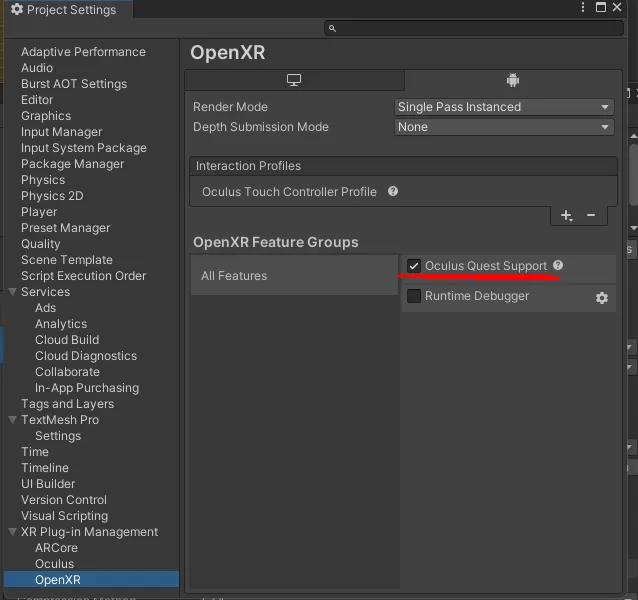638x600 pixels.
Task: Open Burst AOT Settings
Action: pyautogui.click(x=74, y=84)
